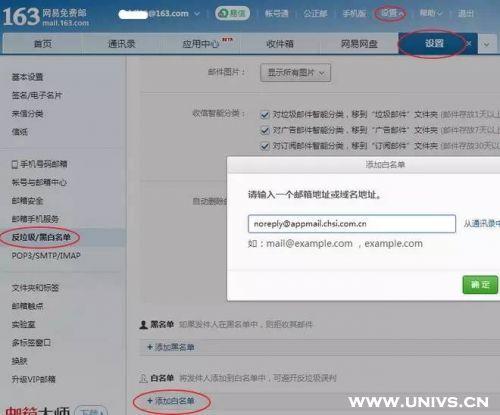Screen dimensions: 500x415
Task: Open 换肤 in the sidebar
Action: tap(19, 361)
